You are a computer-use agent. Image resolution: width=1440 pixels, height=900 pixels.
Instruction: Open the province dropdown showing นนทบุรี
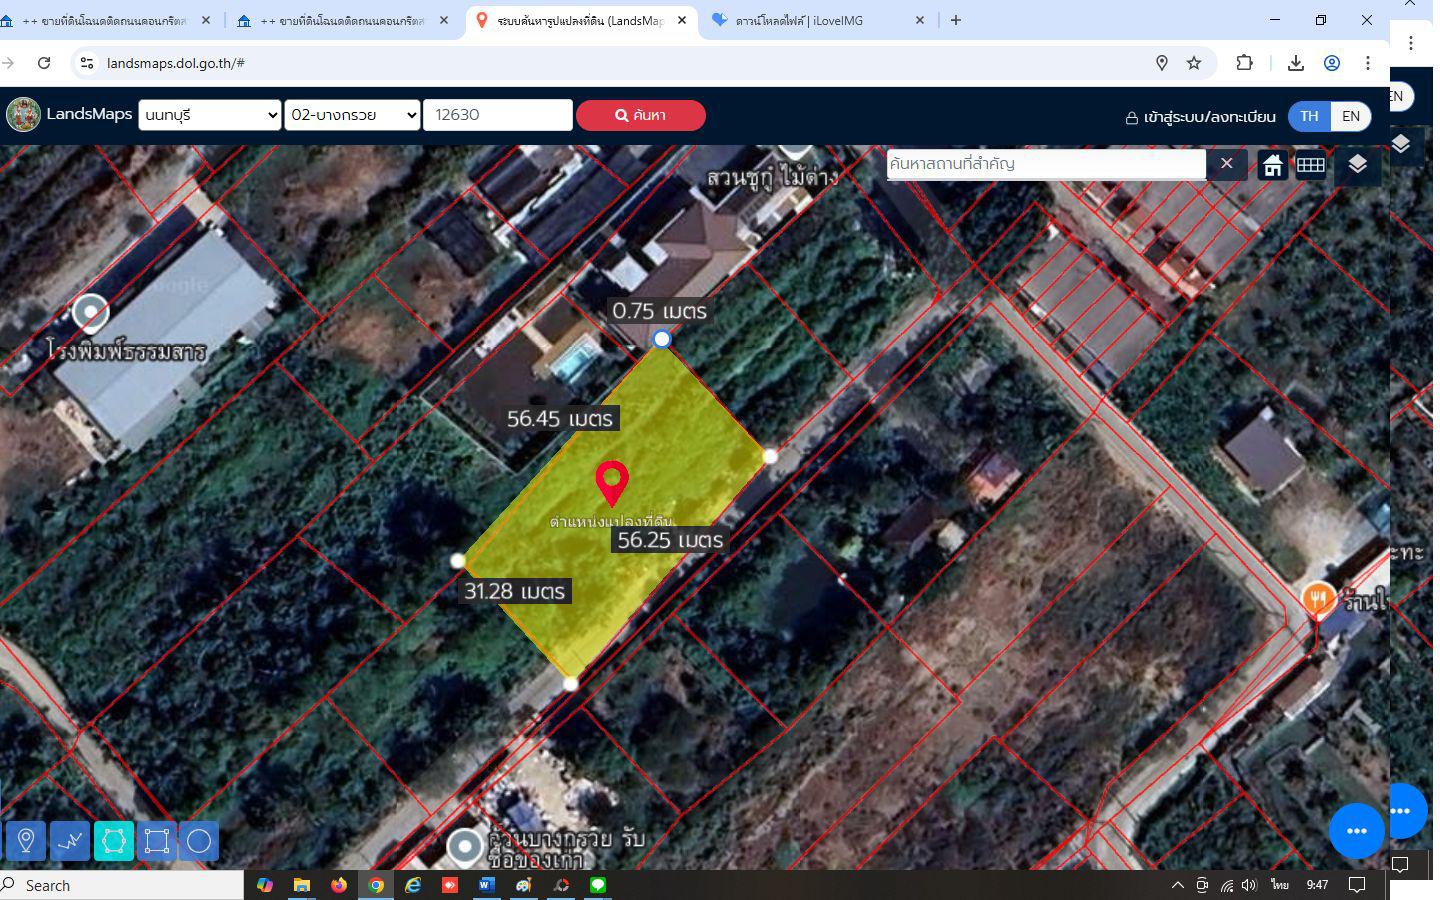(x=210, y=115)
